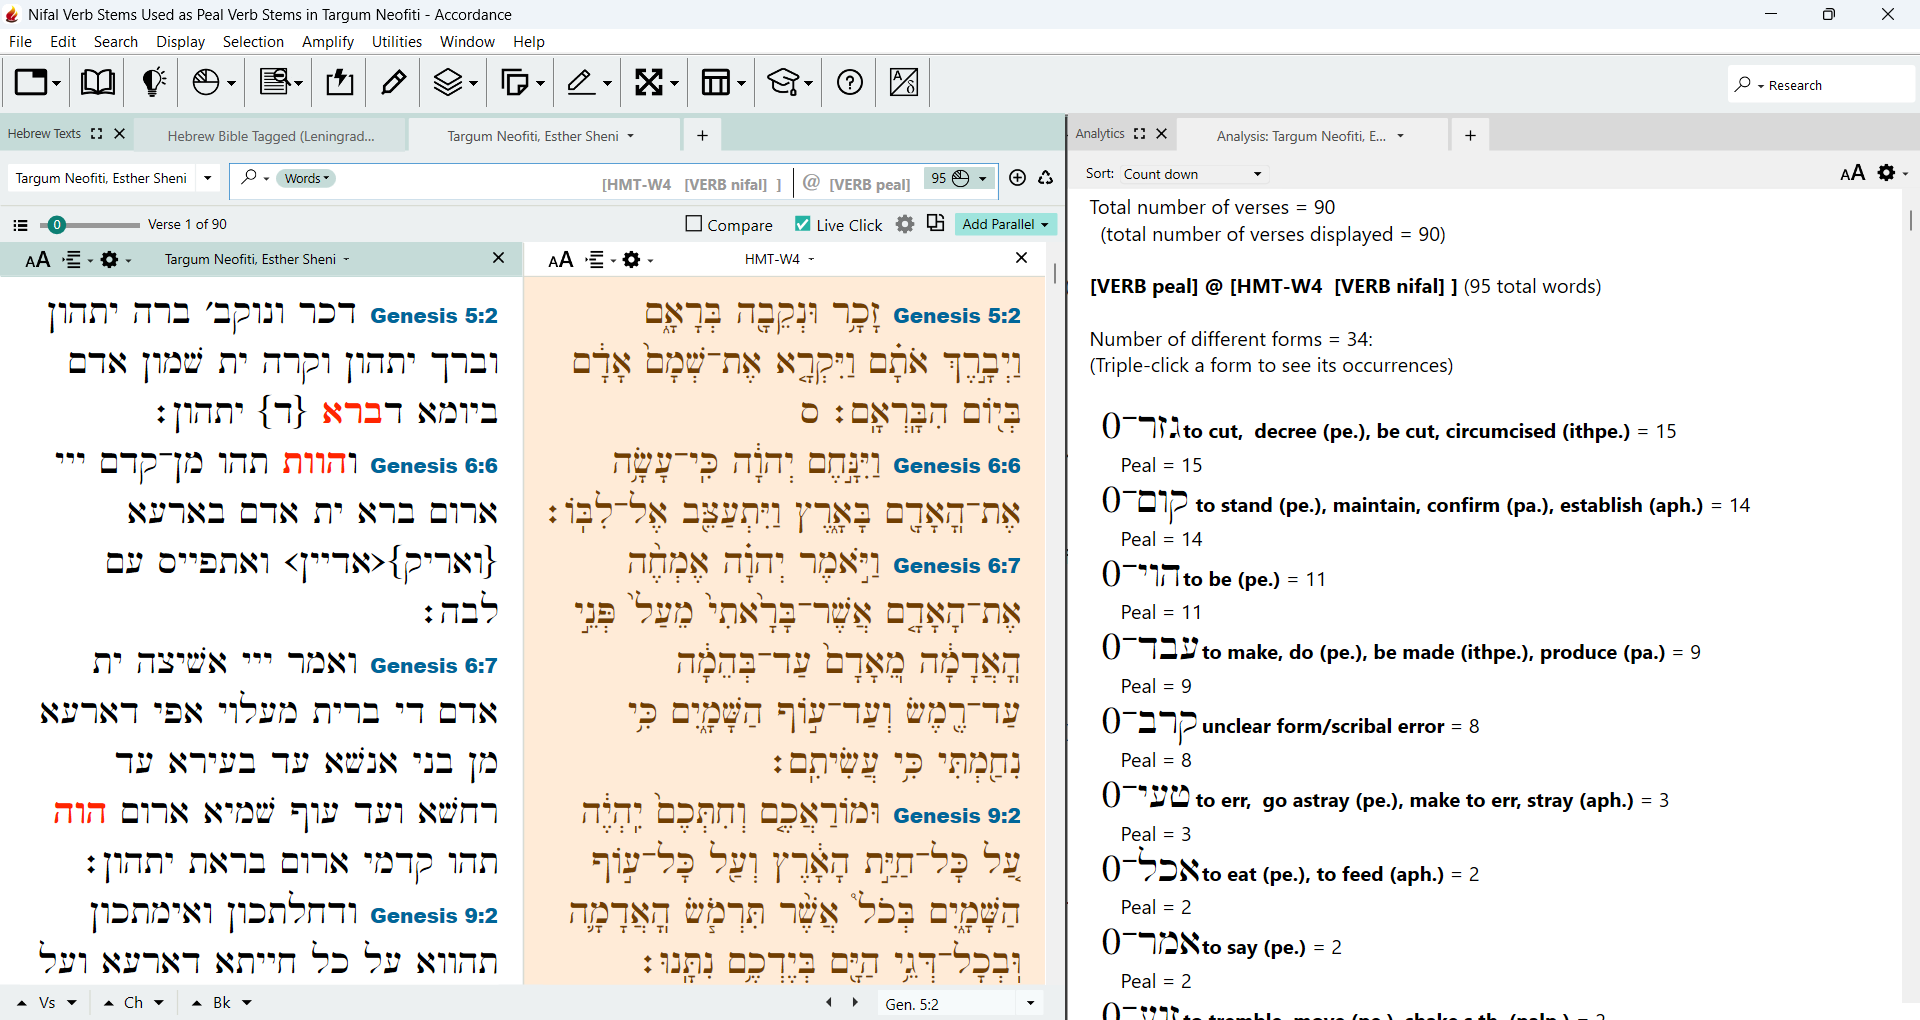Open the Targum Neofiti text selector dropdown
Viewport: 1920px width, 1020px height.
click(114, 178)
